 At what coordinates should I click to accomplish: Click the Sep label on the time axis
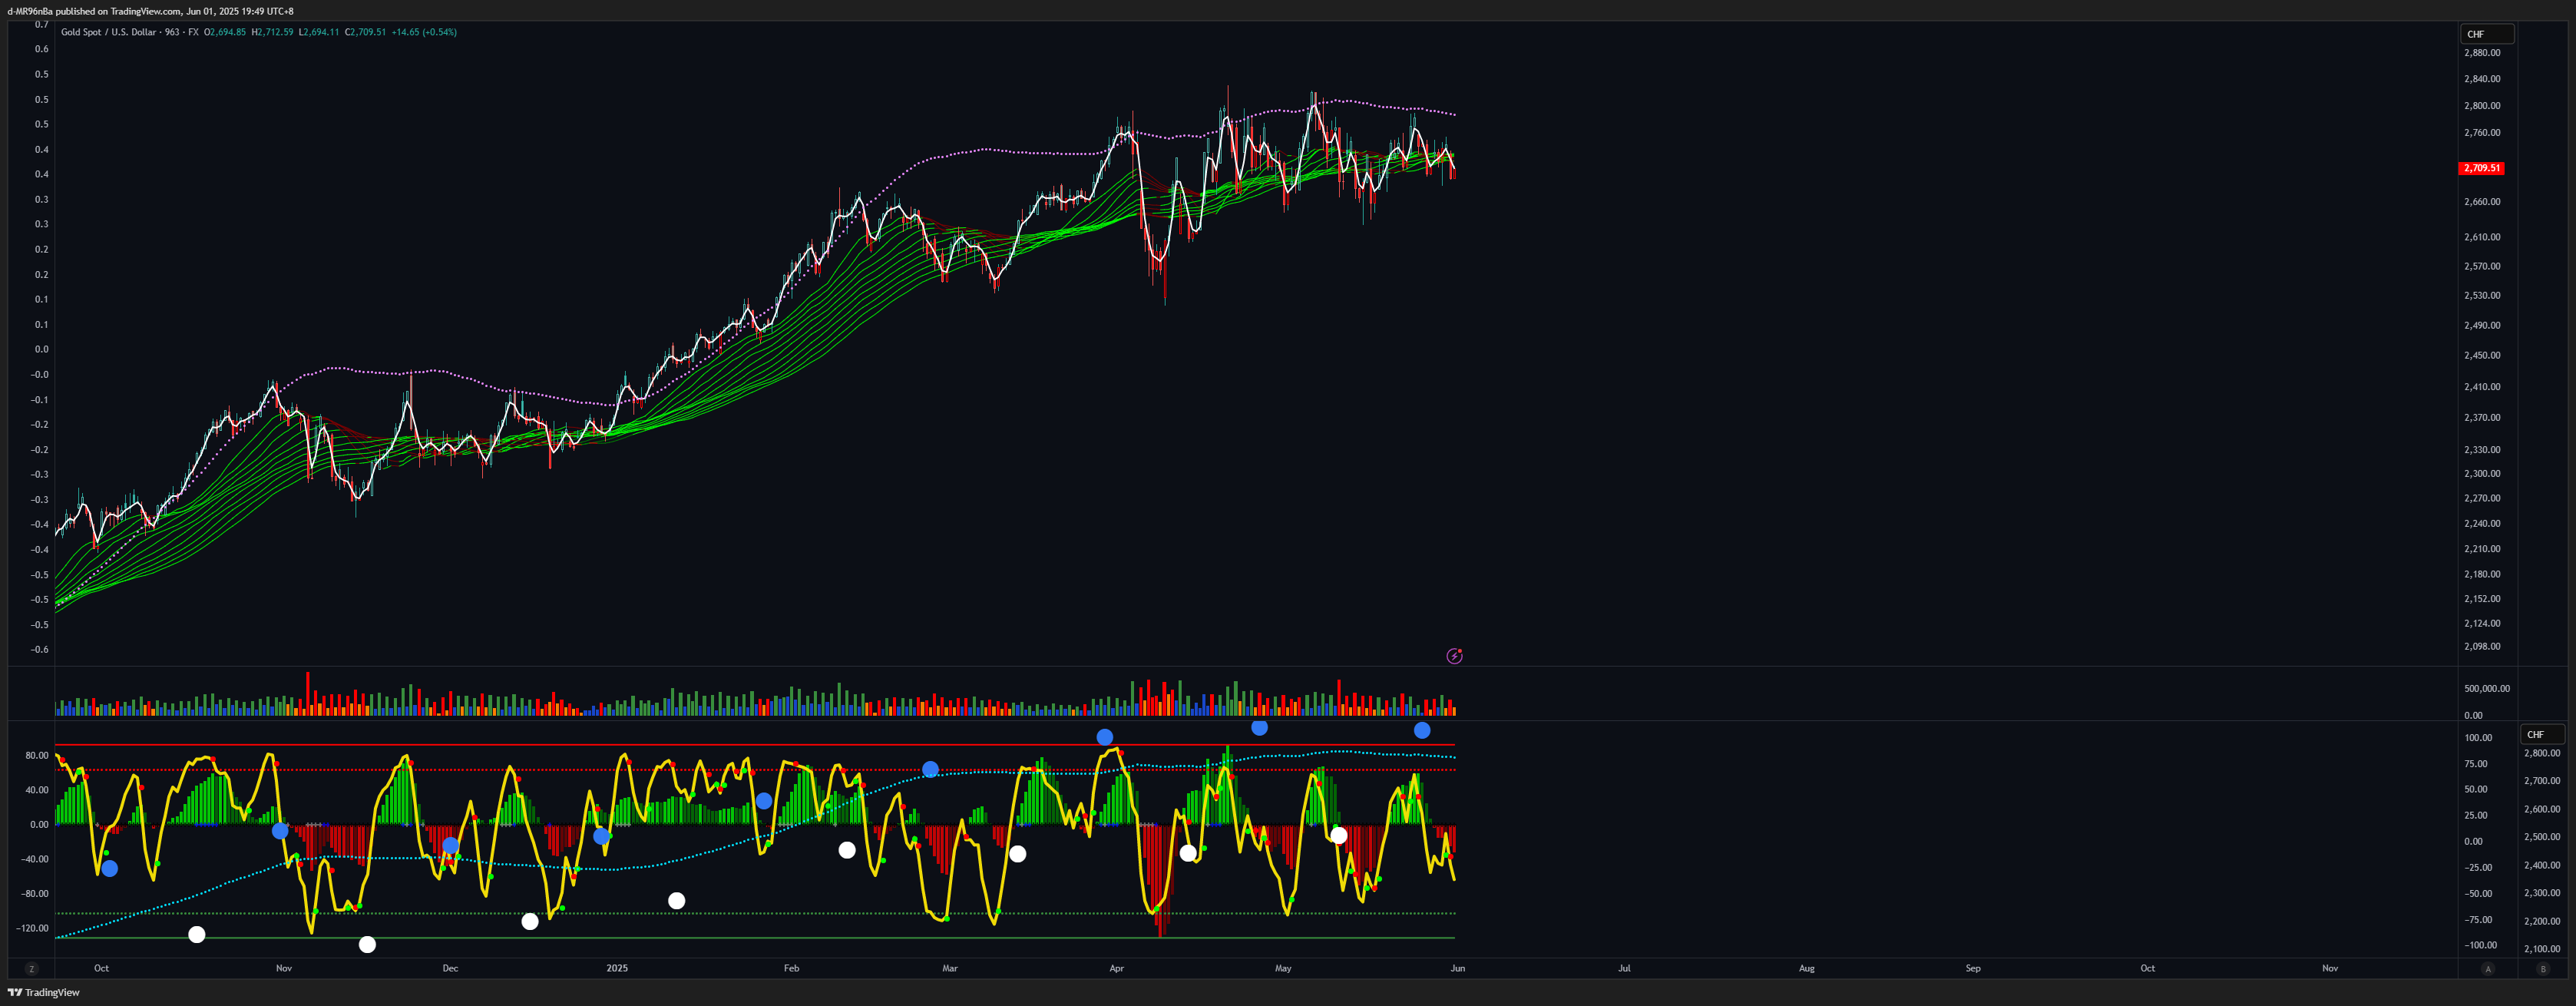1972,968
